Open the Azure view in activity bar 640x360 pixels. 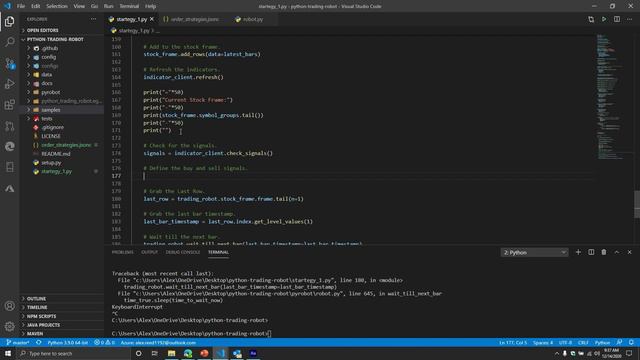pos(9,189)
